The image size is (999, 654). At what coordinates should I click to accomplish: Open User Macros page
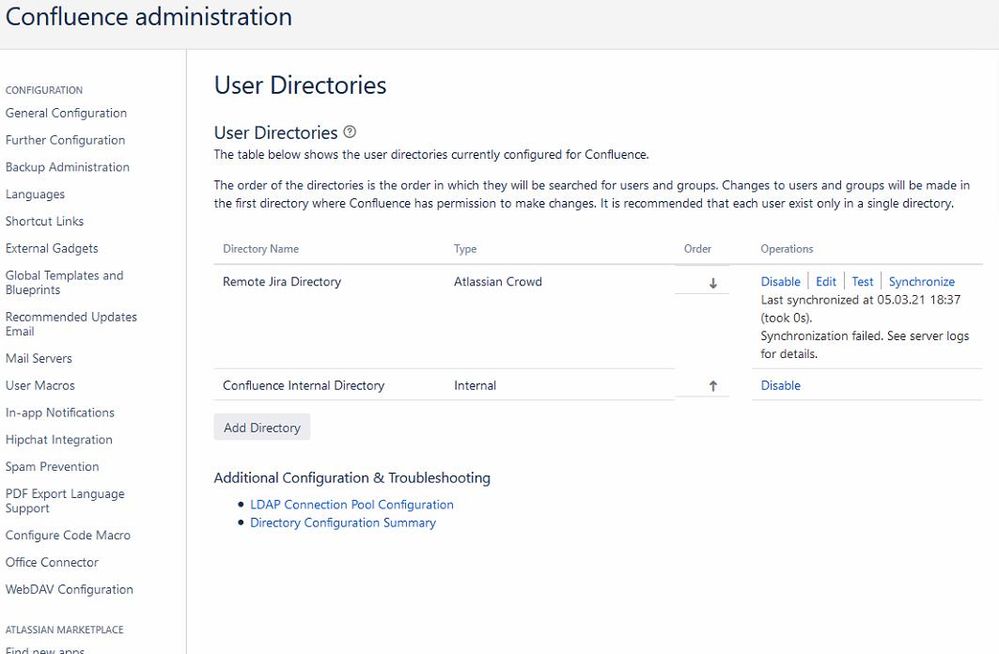40,386
